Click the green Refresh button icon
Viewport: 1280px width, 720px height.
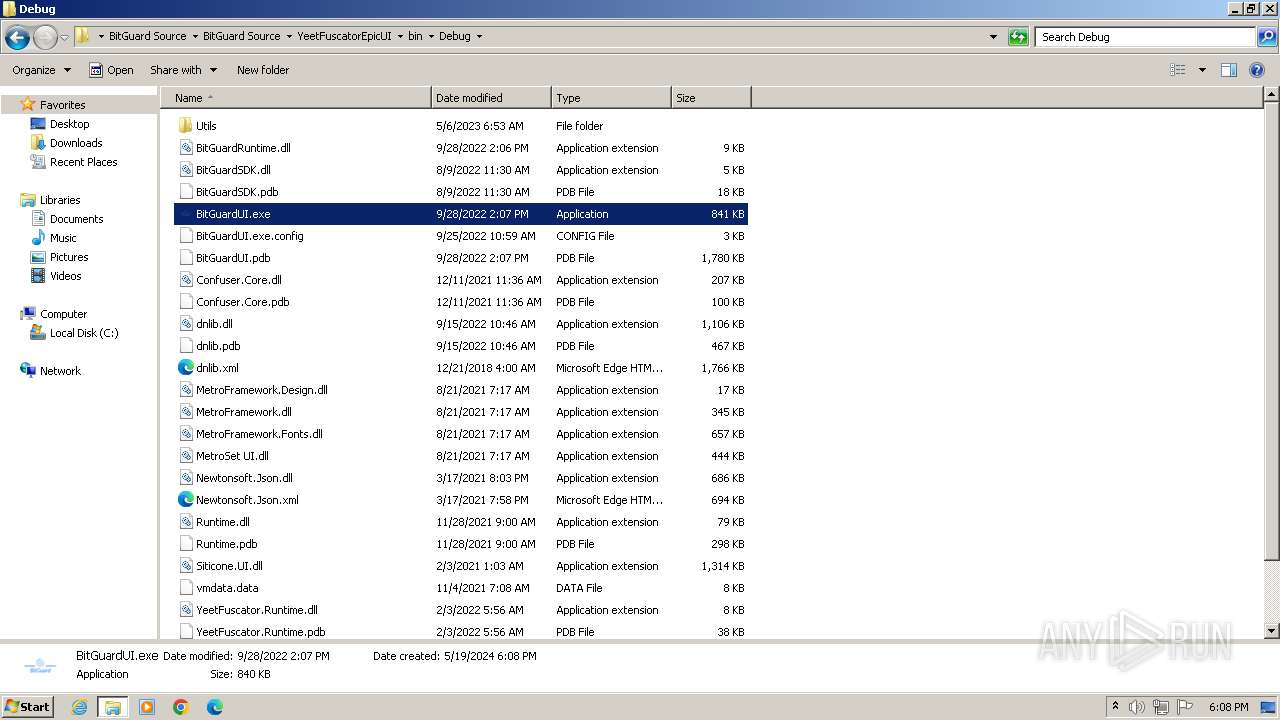[1018, 37]
